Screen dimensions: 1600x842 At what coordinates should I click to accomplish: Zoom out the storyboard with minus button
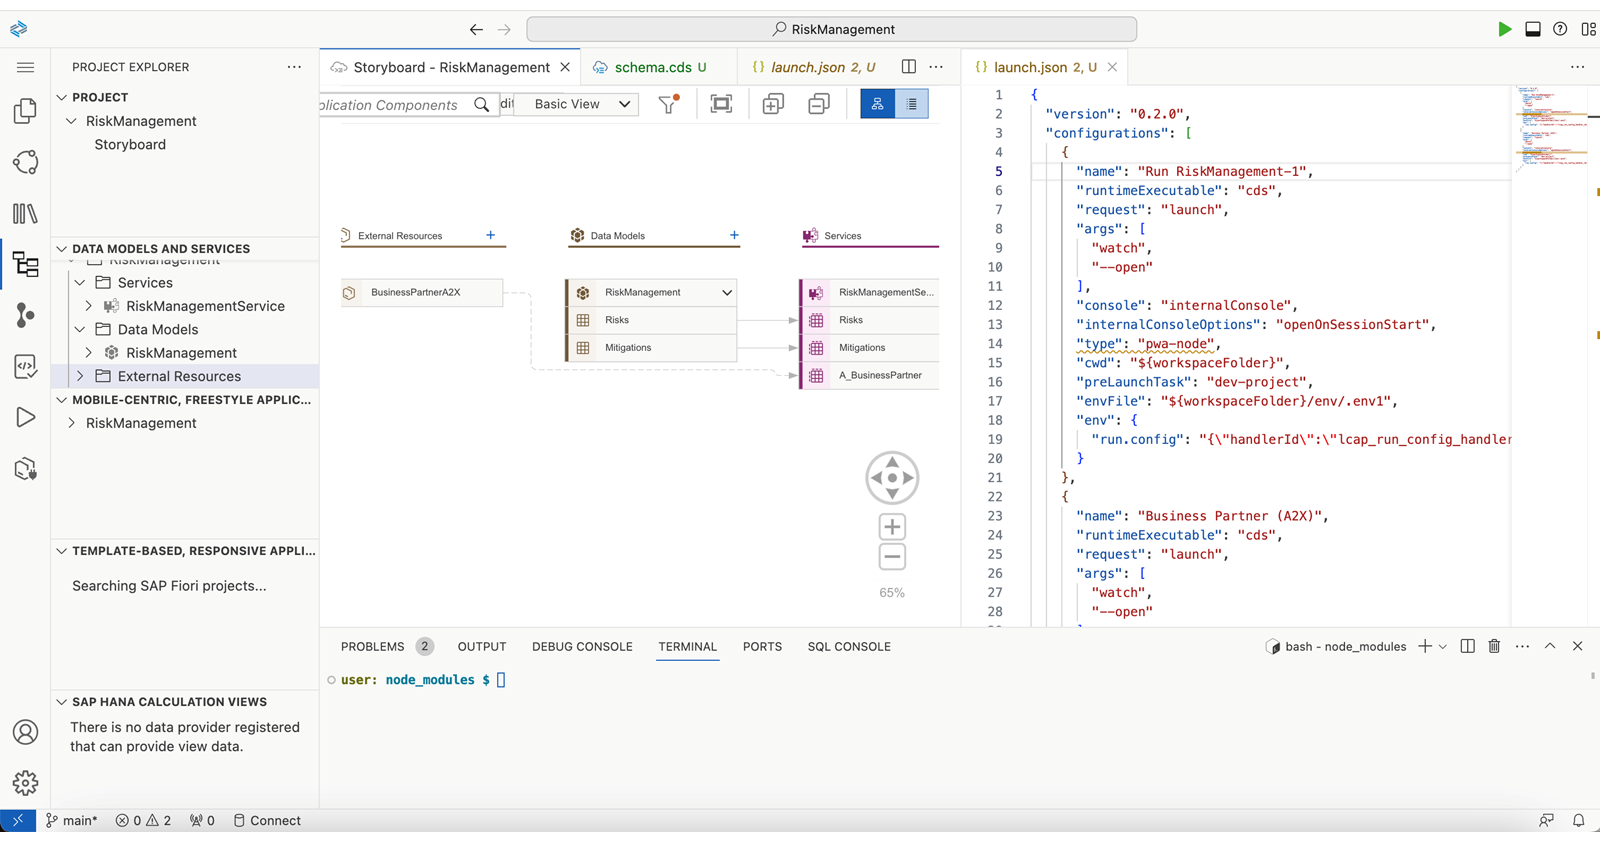892,557
